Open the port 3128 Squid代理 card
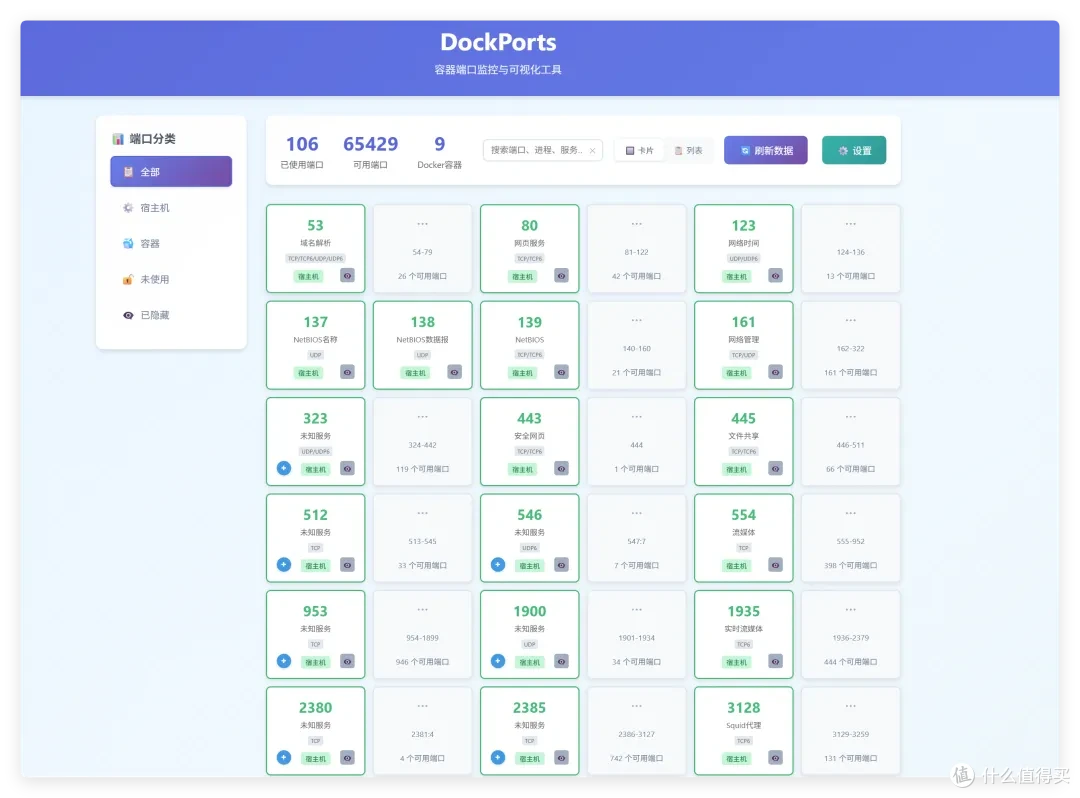1080x798 pixels. pos(743,731)
